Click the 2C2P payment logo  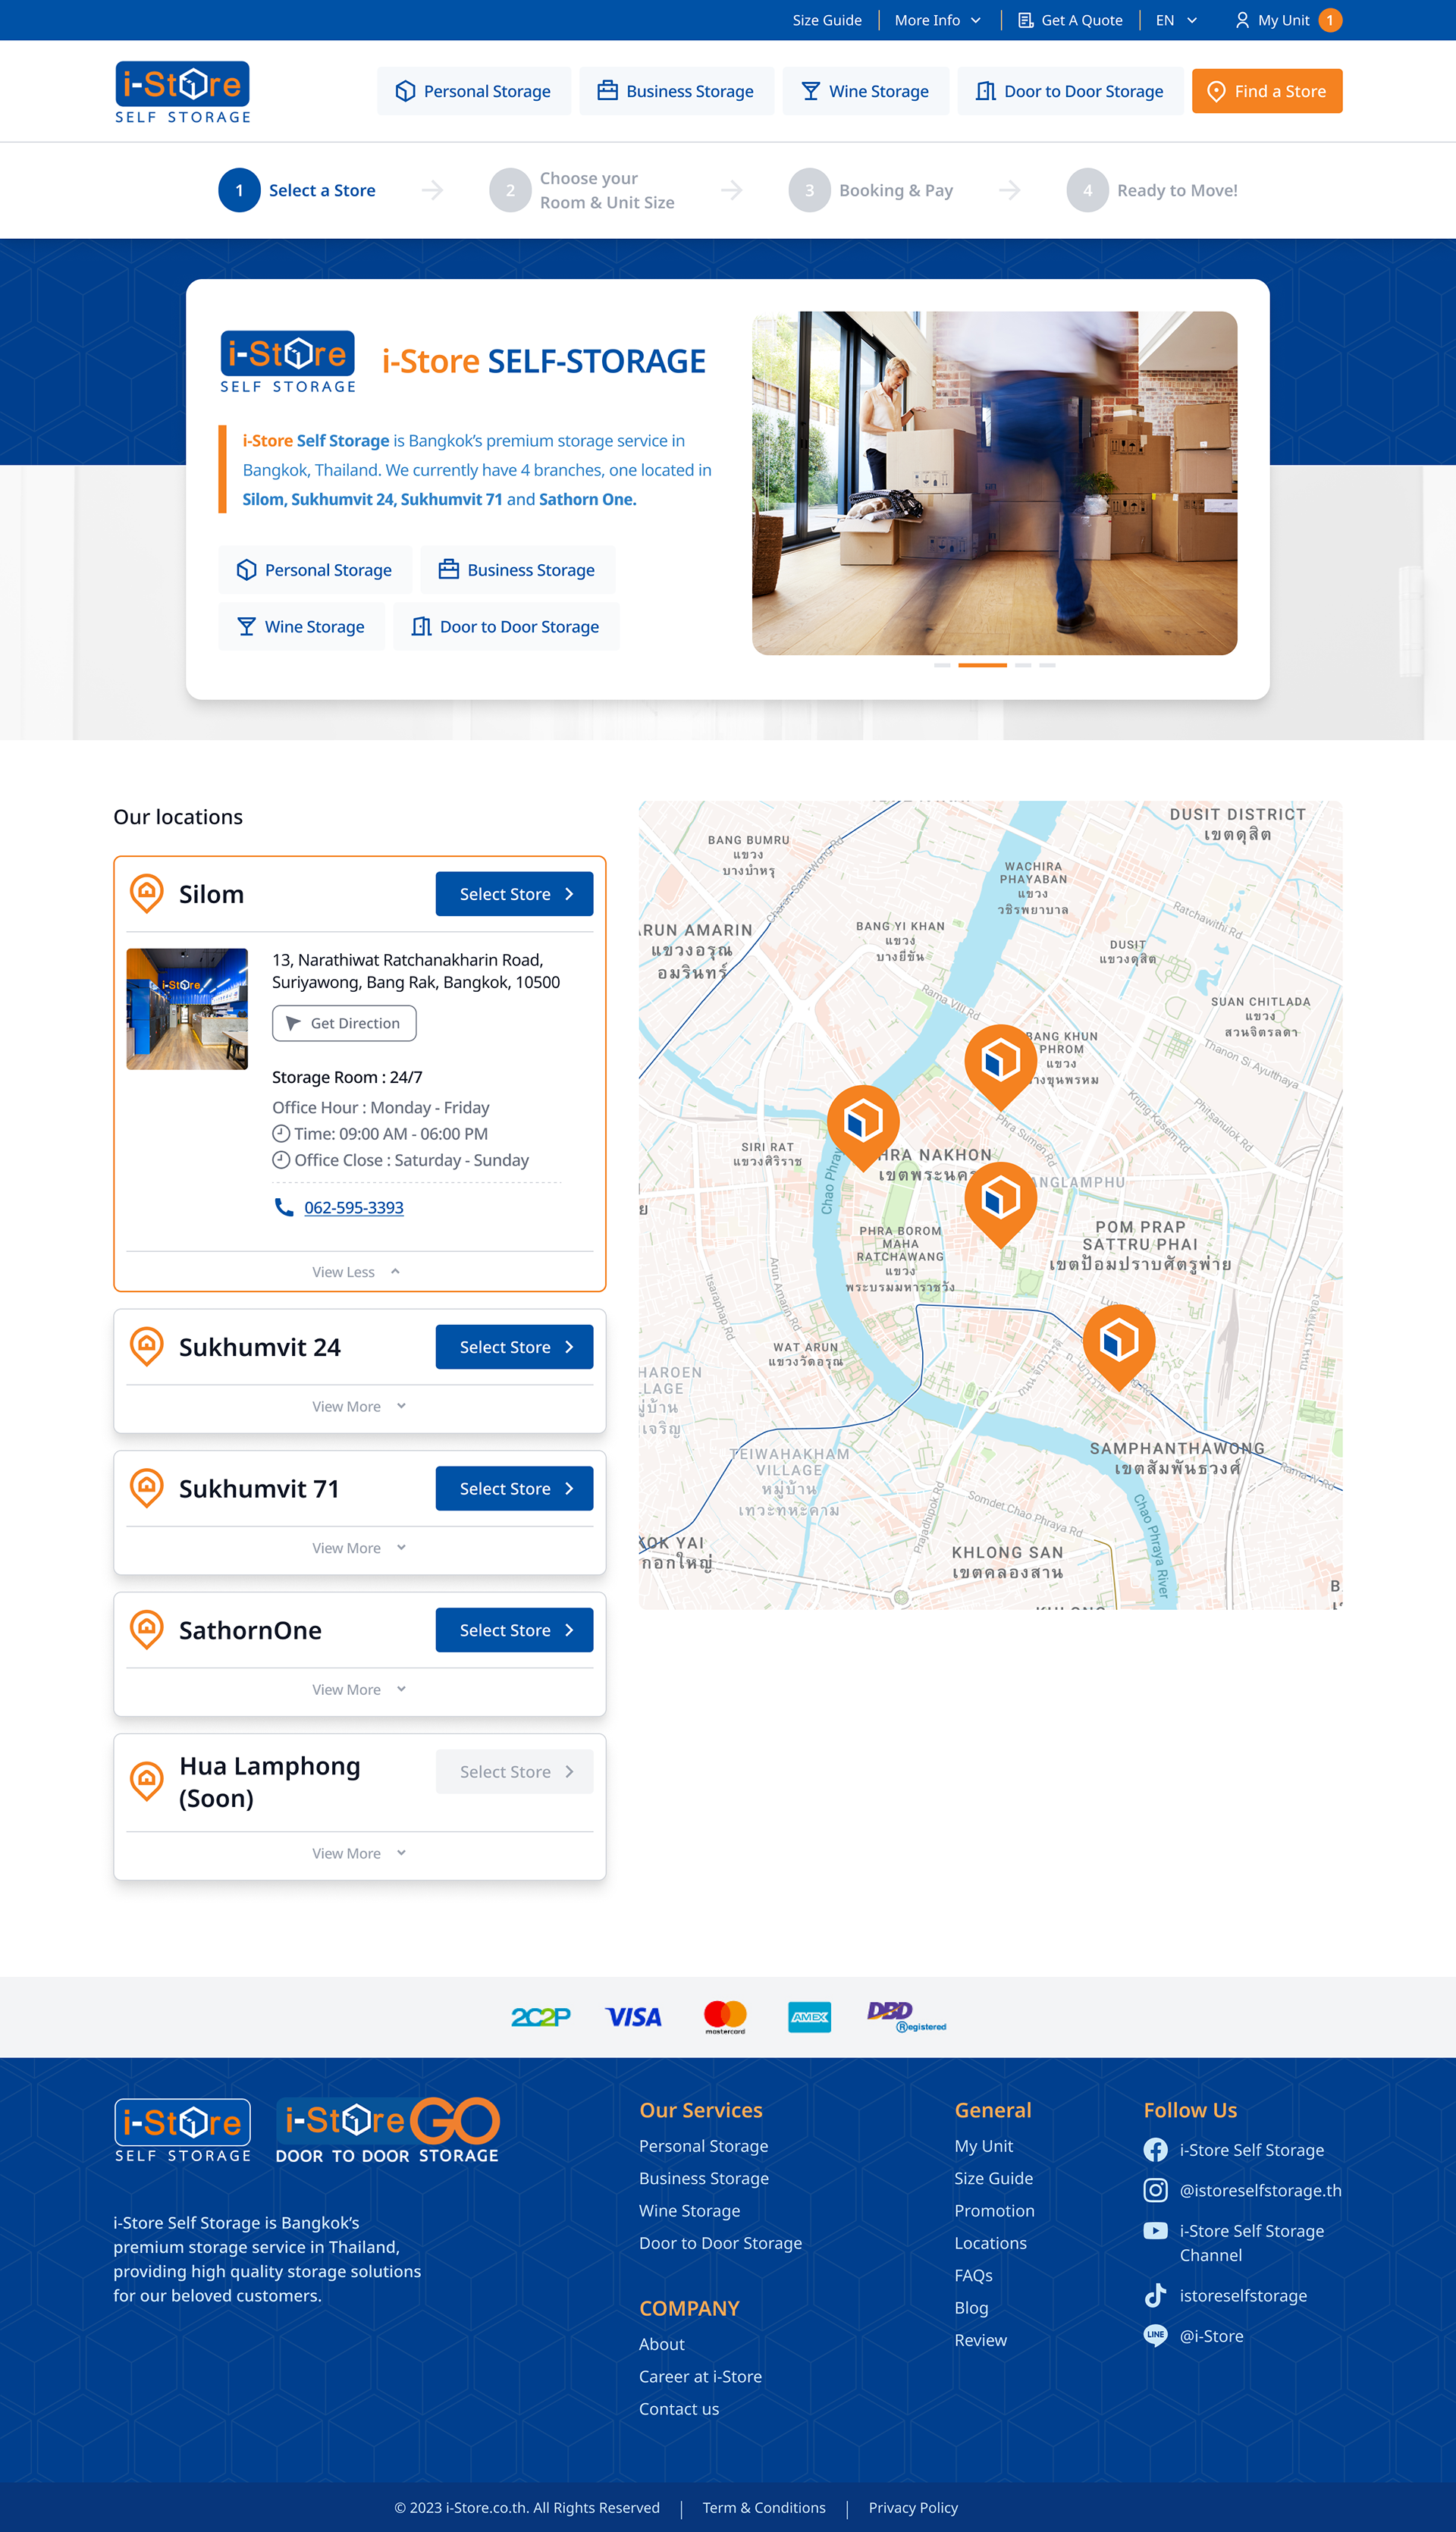pos(541,2017)
